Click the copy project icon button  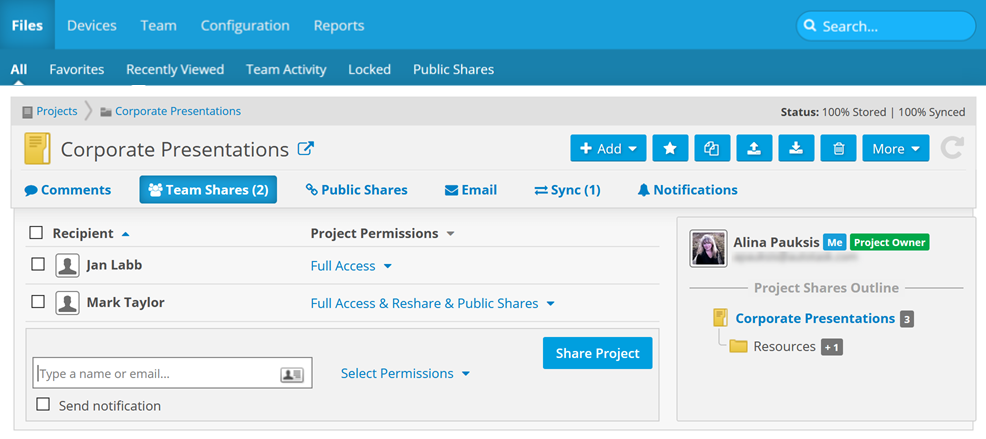(711, 149)
